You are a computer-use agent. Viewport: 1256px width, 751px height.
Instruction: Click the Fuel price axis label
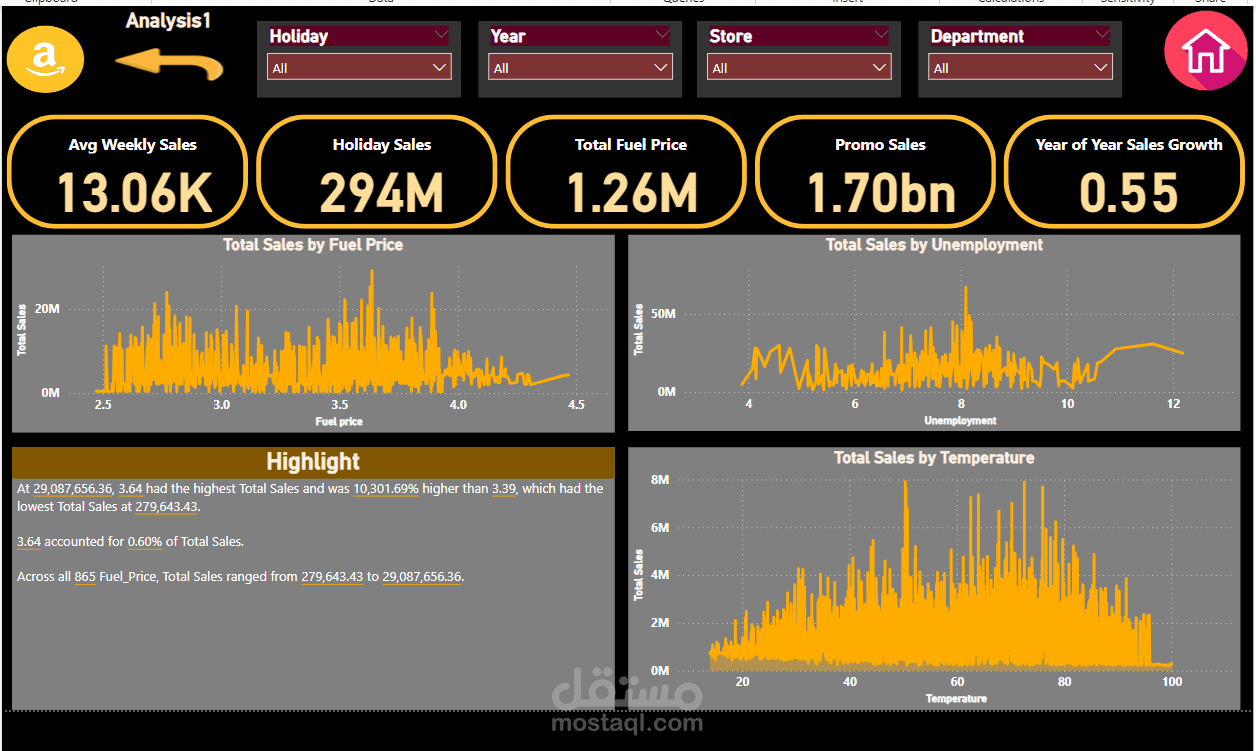(x=339, y=422)
